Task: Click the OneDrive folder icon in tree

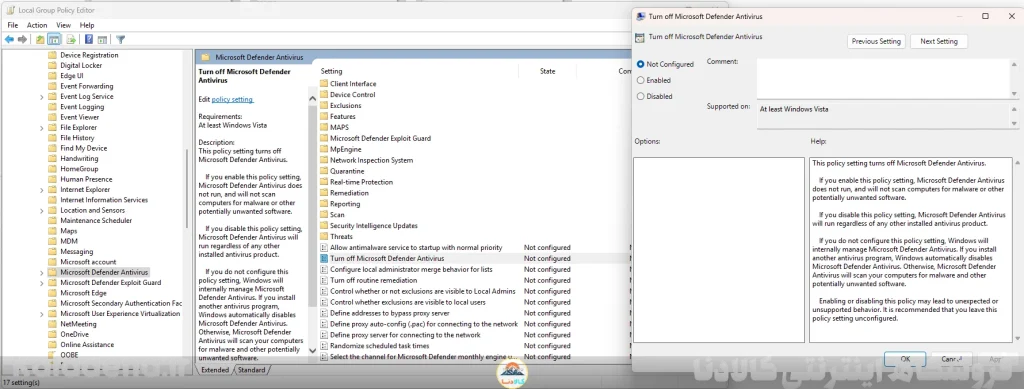Action: (53, 334)
